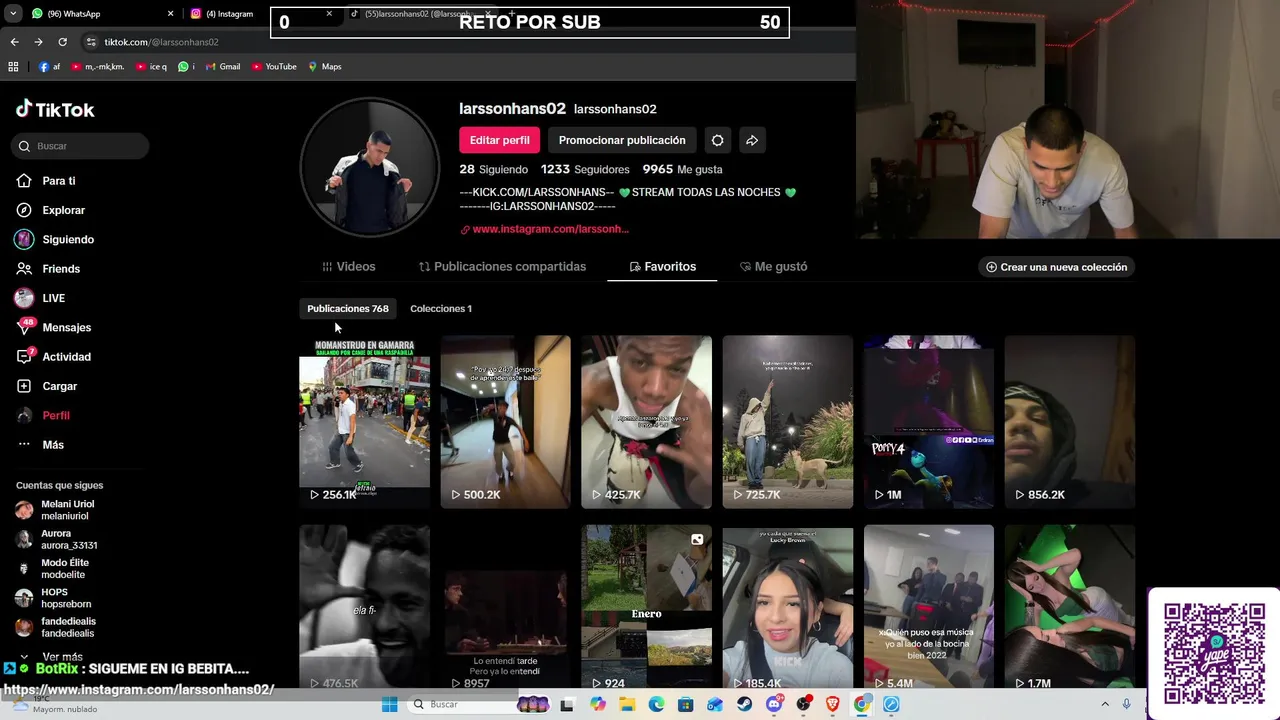This screenshot has width=1280, height=720.
Task: Go to Siguiendo feed
Action: pos(54,240)
